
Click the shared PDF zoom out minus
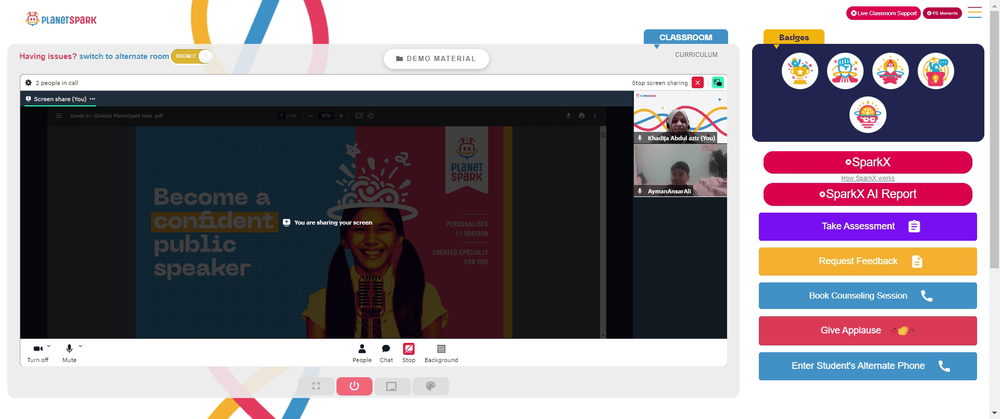310,115
